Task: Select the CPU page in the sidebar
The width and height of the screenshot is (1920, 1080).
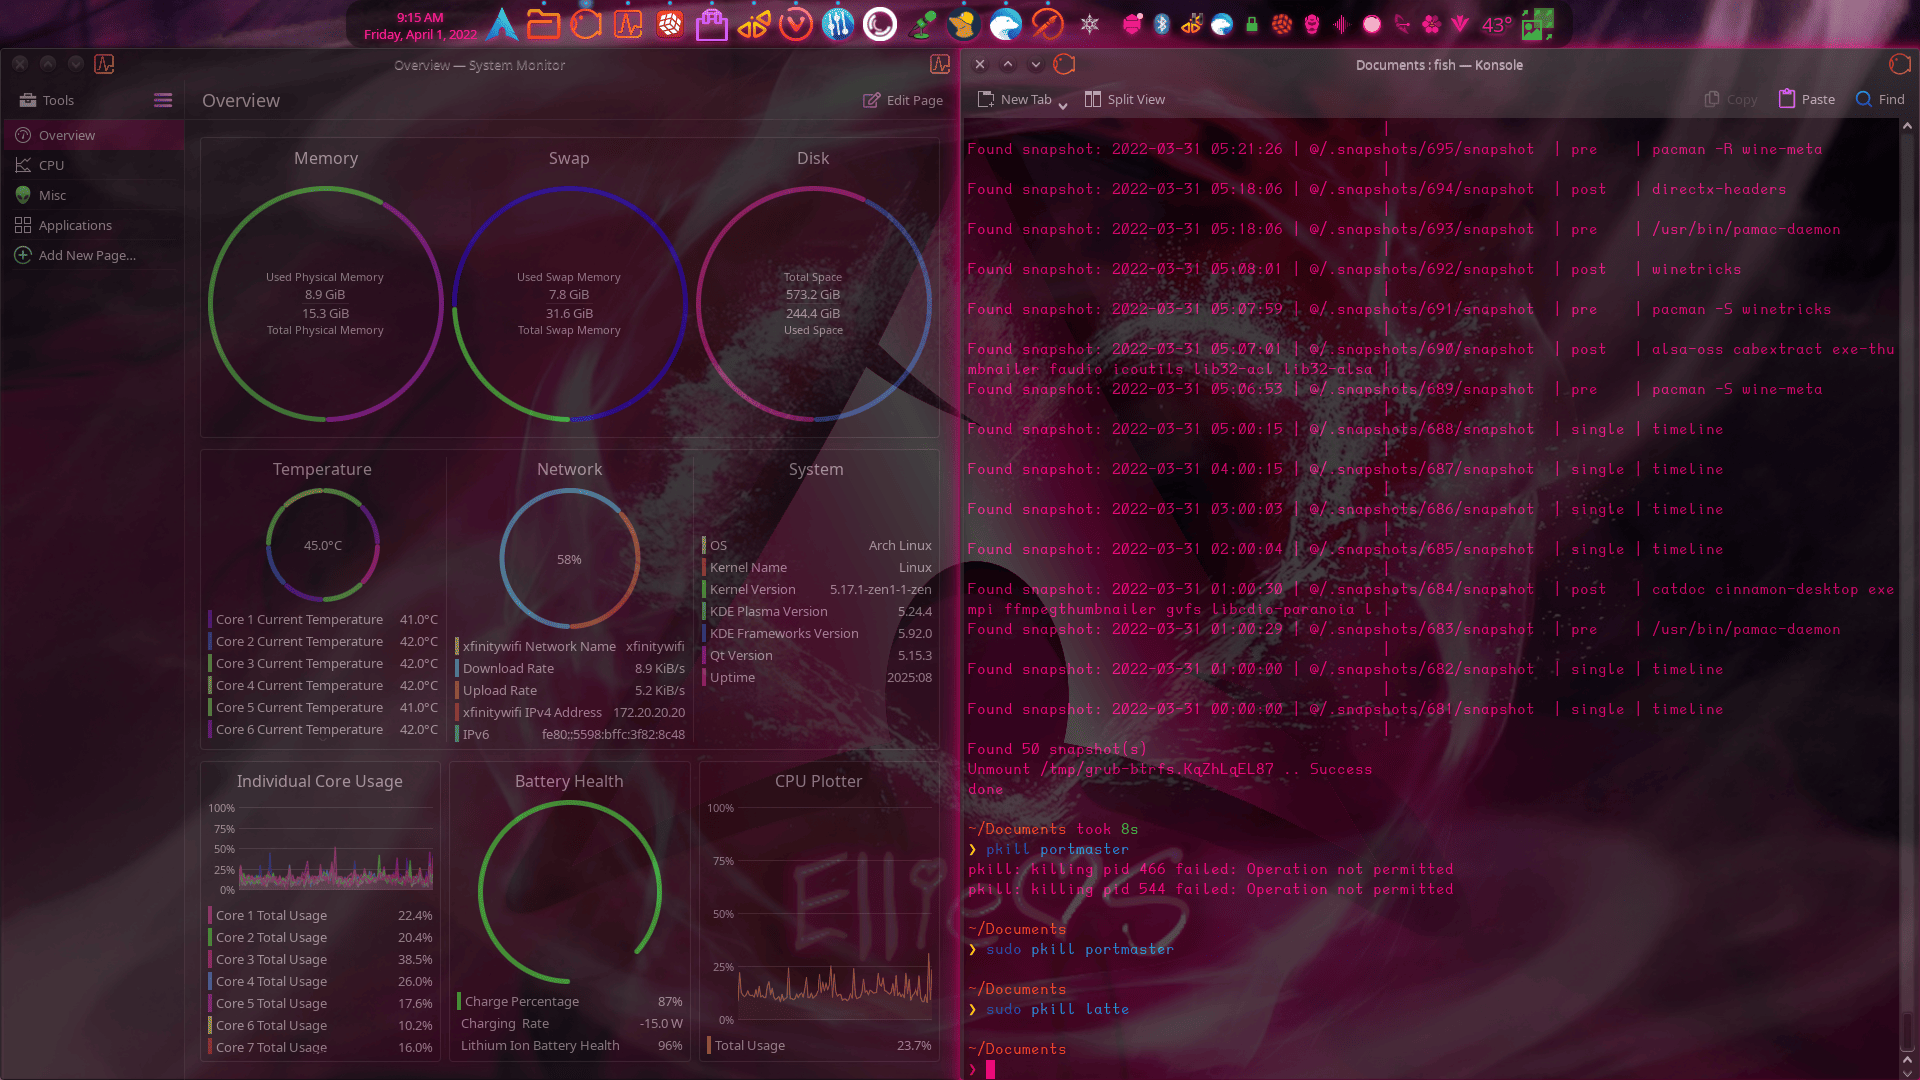Action: tap(51, 165)
